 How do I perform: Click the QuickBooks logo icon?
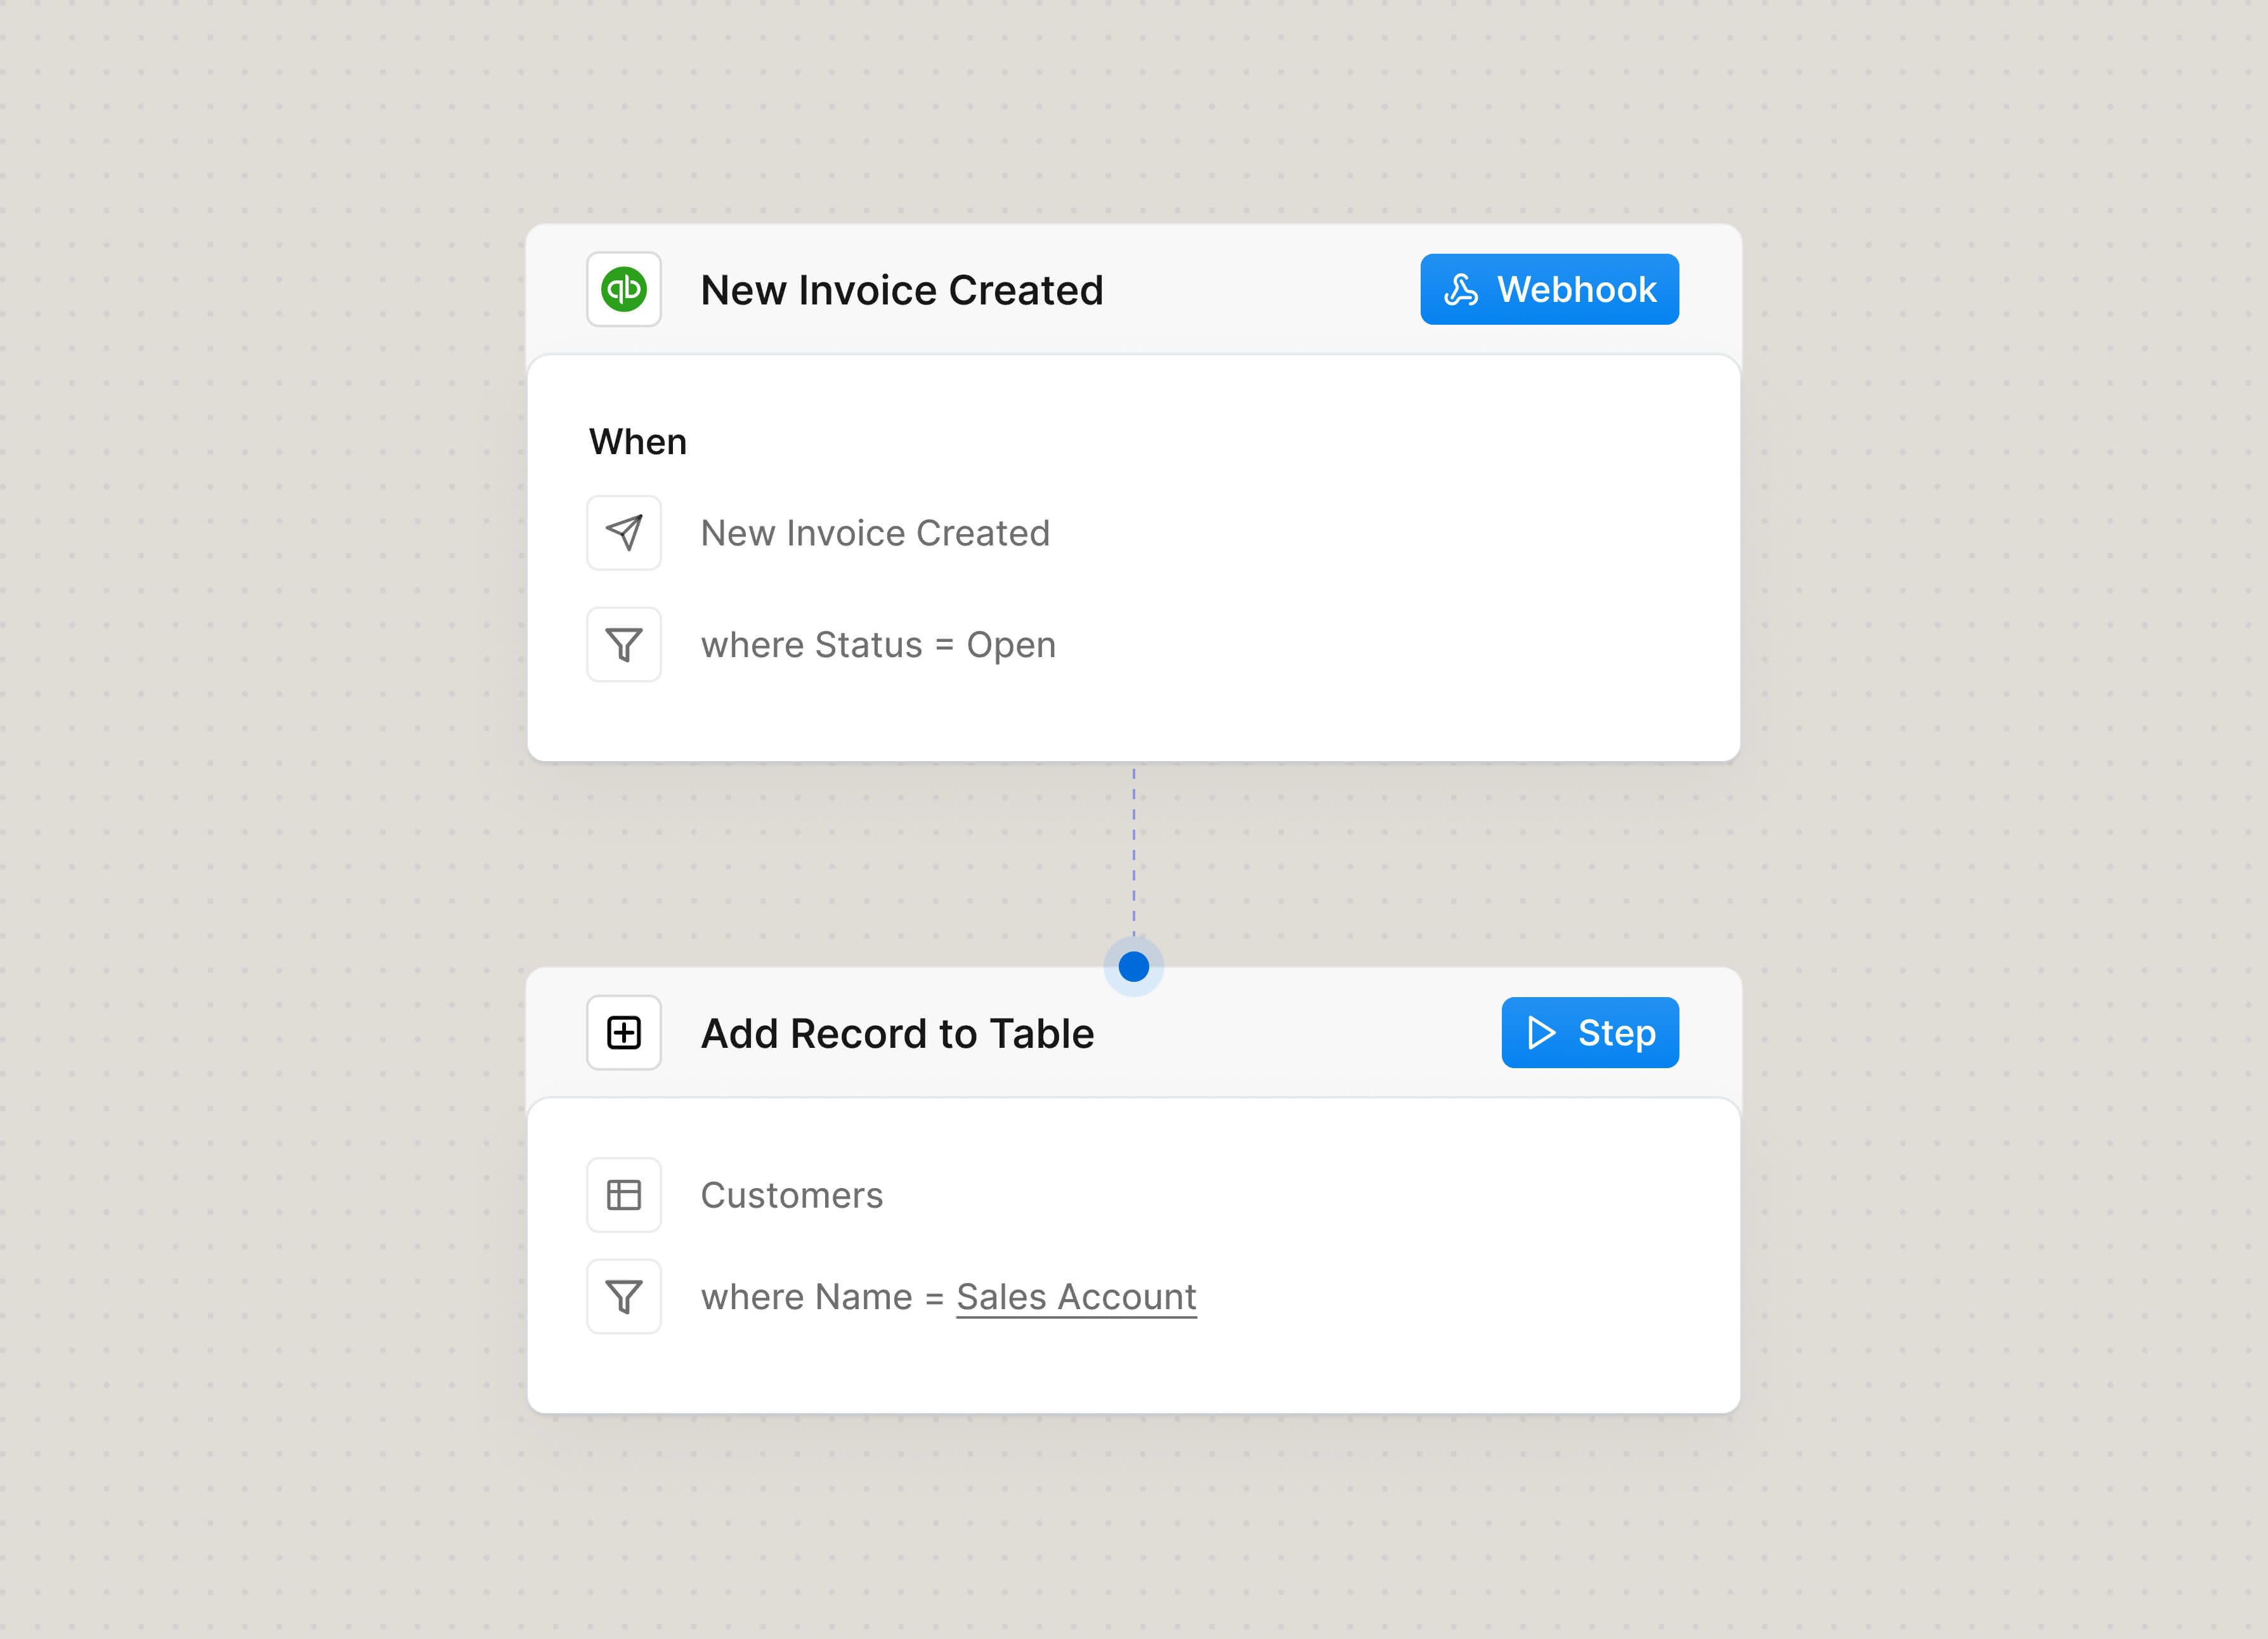point(624,290)
